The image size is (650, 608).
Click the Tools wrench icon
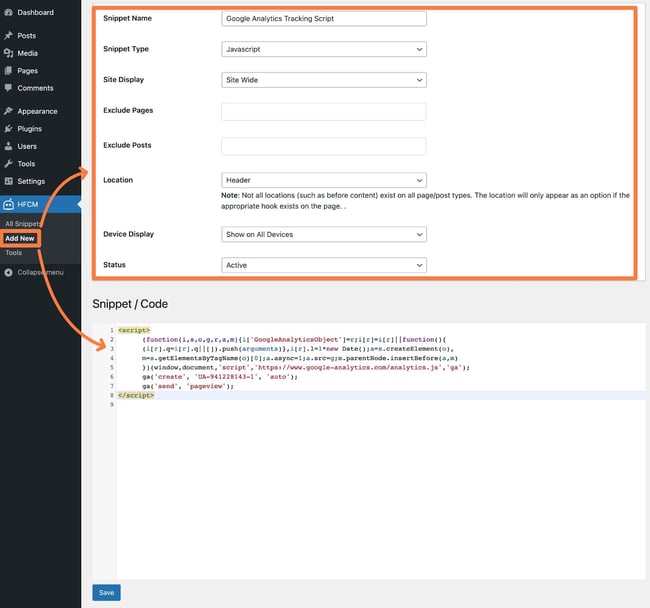(x=8, y=164)
